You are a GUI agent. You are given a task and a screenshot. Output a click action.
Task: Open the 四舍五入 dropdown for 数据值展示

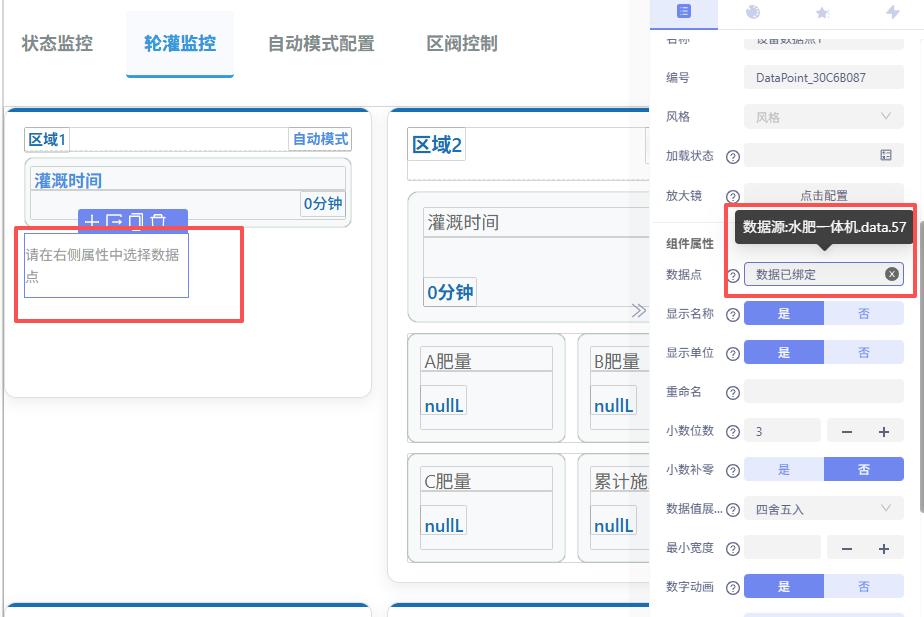822,508
